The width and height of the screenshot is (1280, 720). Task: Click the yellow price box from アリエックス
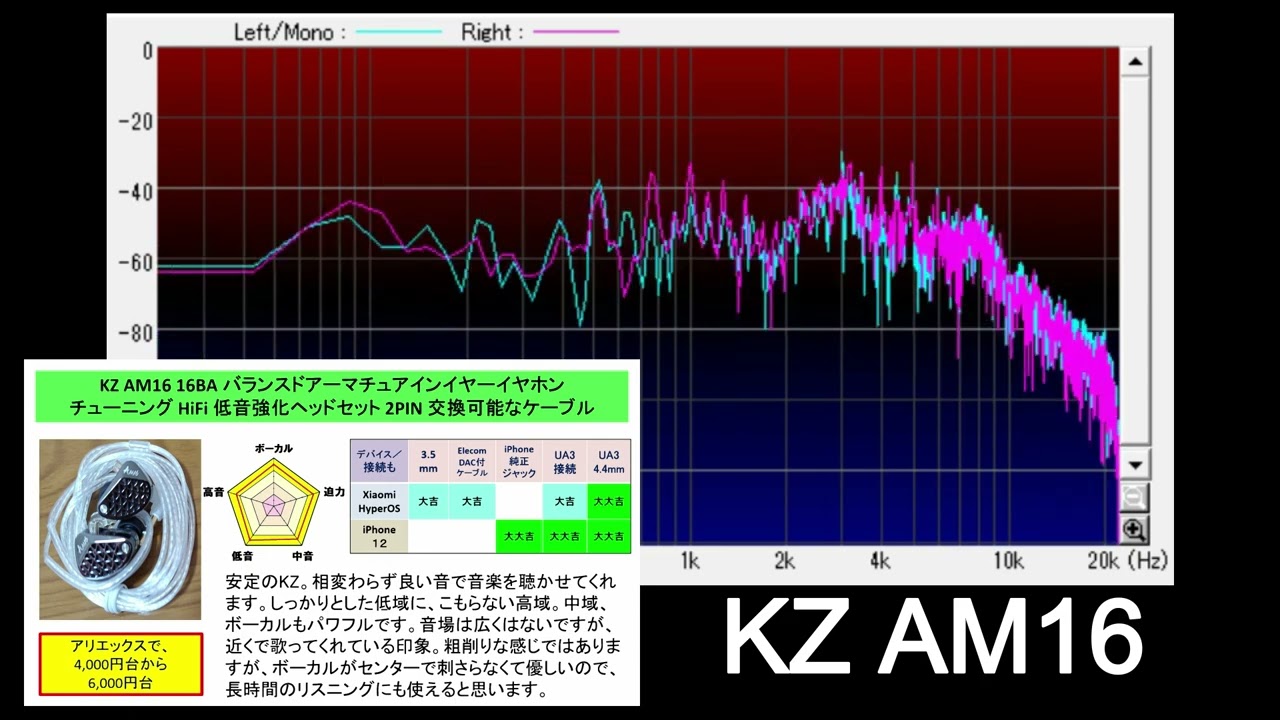[x=120, y=663]
